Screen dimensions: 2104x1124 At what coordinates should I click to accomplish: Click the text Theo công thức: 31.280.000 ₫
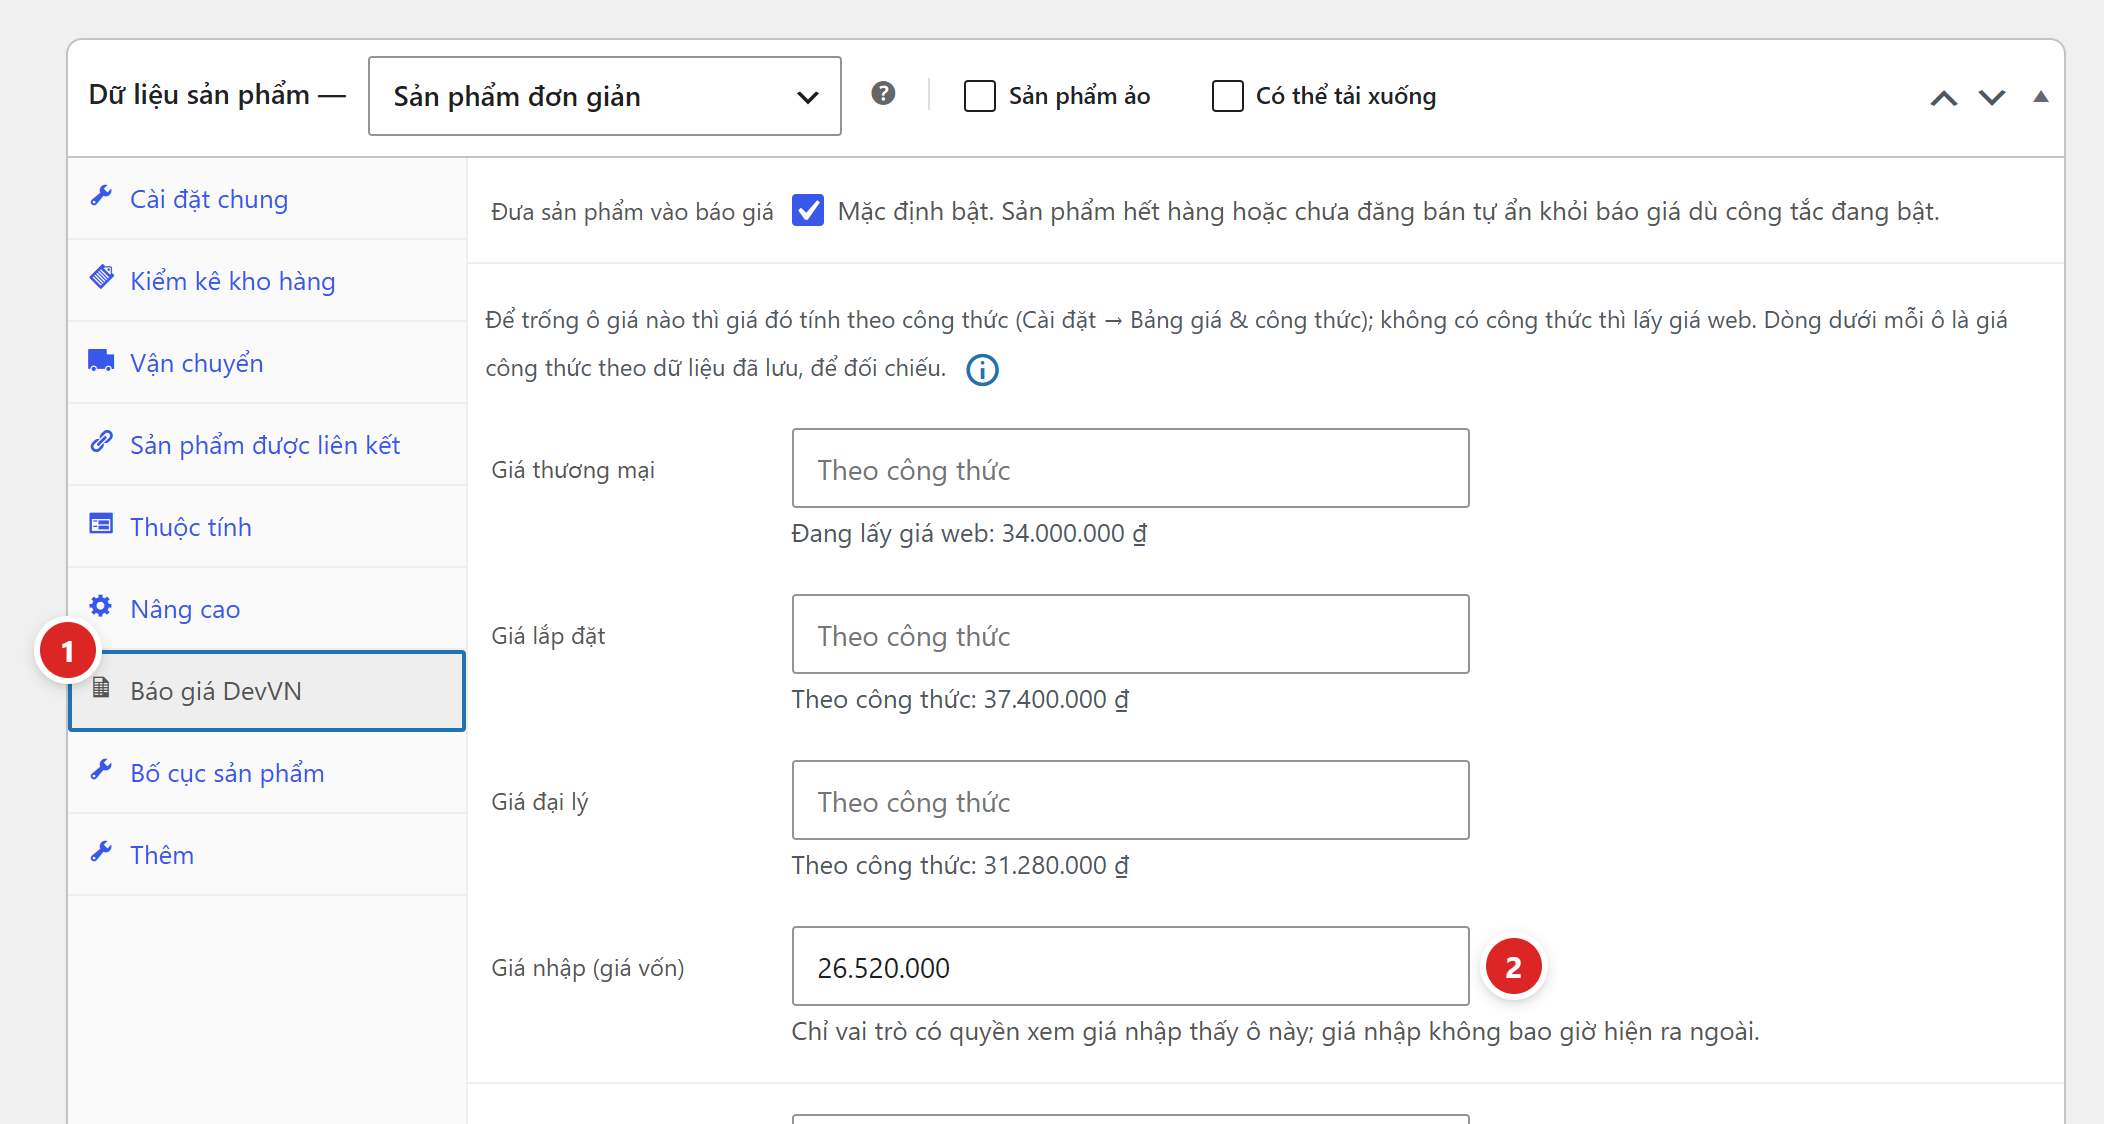tap(960, 866)
